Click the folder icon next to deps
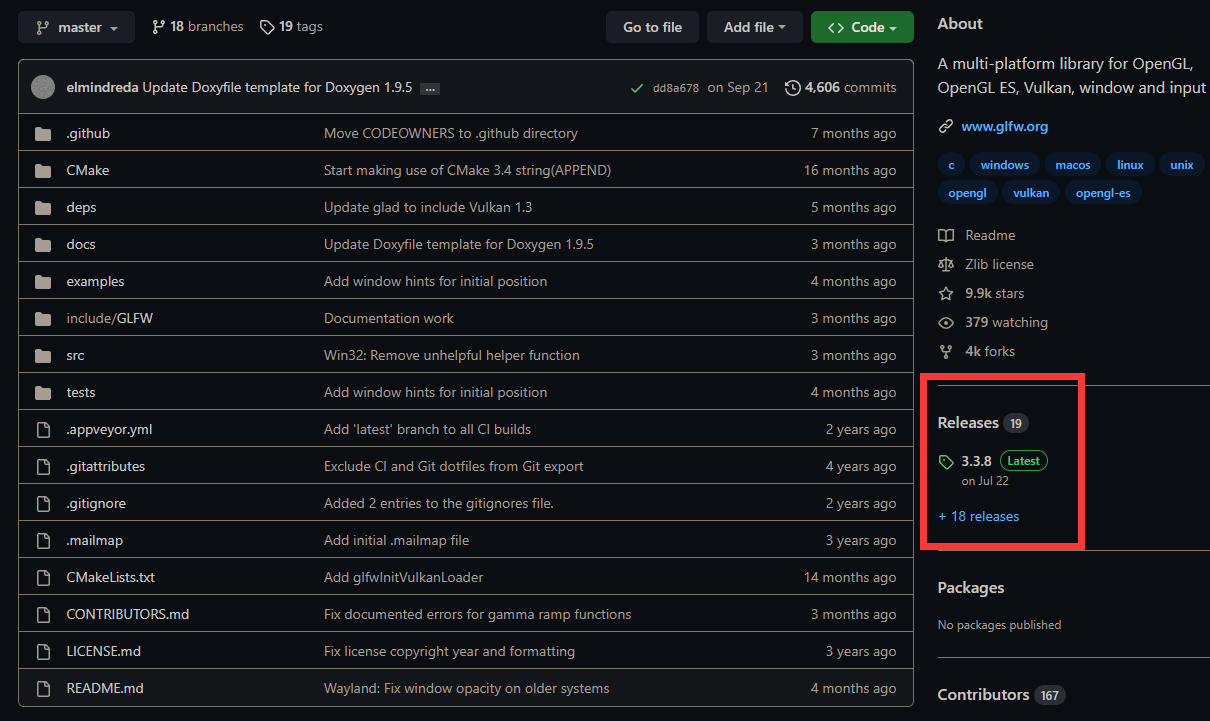The height and width of the screenshot is (721, 1210). (43, 207)
